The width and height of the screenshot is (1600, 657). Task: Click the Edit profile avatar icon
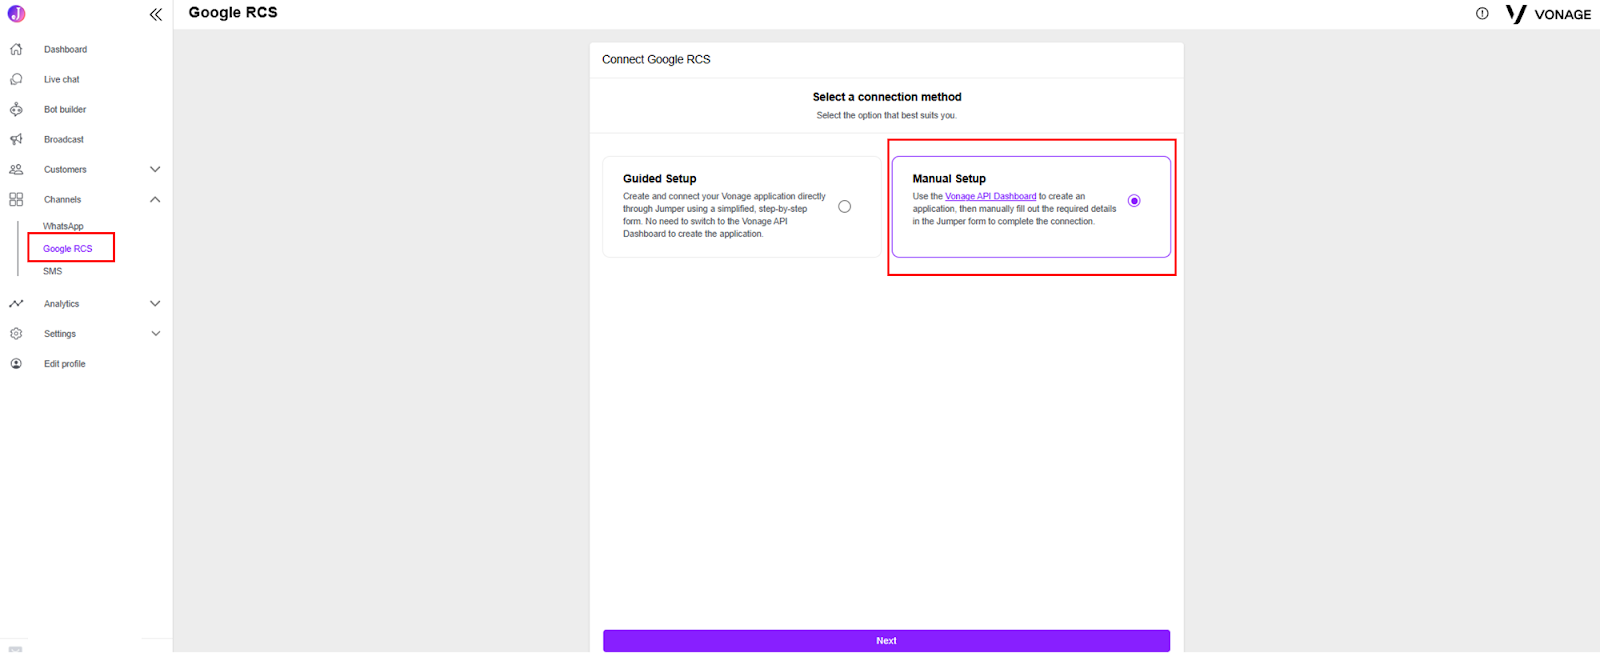pyautogui.click(x=16, y=363)
